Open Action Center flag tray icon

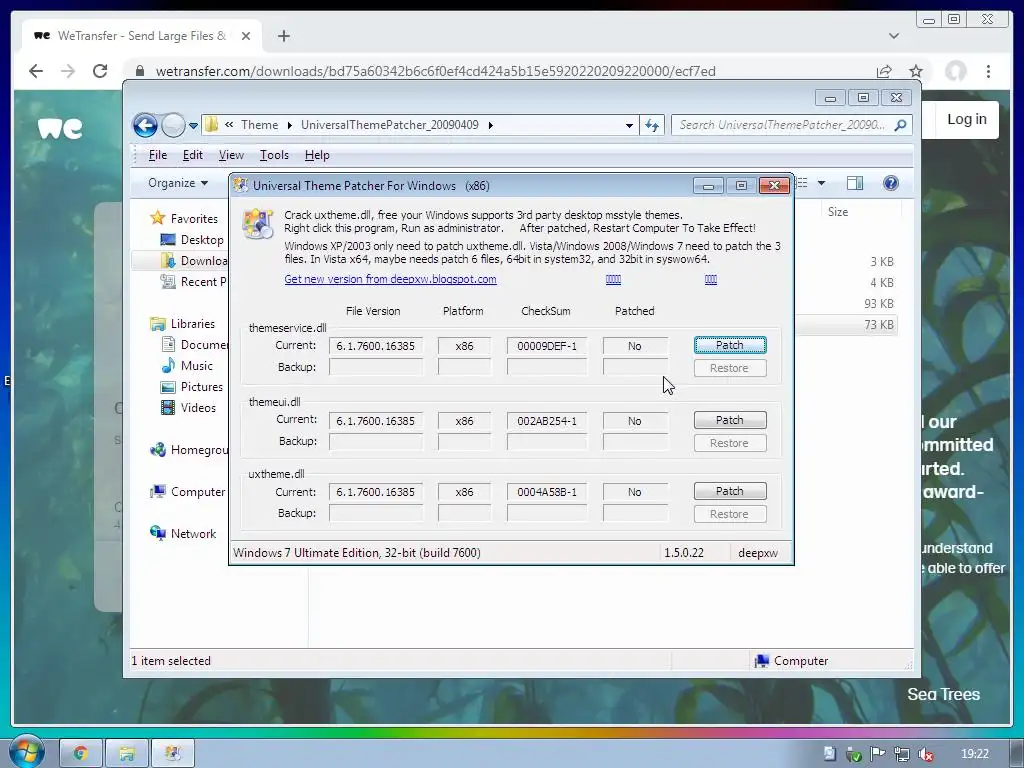tap(877, 754)
